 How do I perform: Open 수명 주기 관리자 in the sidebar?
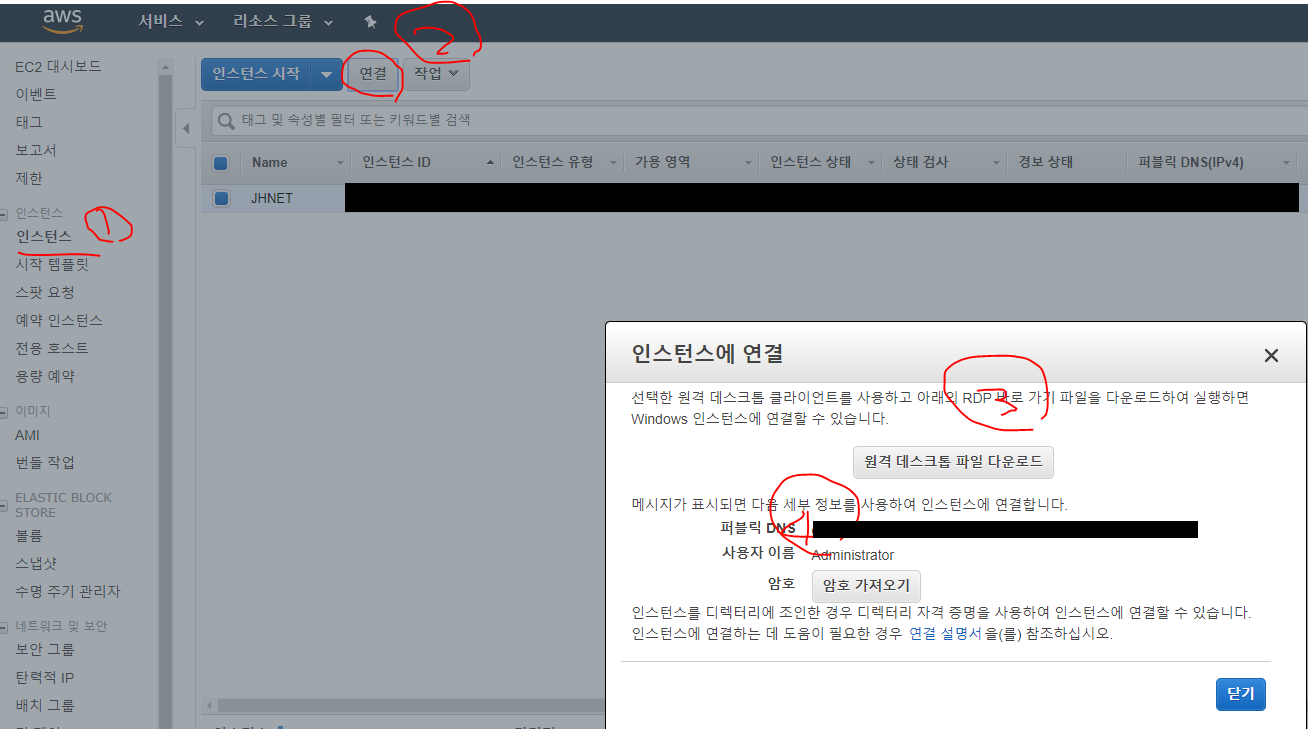pyautogui.click(x=68, y=591)
